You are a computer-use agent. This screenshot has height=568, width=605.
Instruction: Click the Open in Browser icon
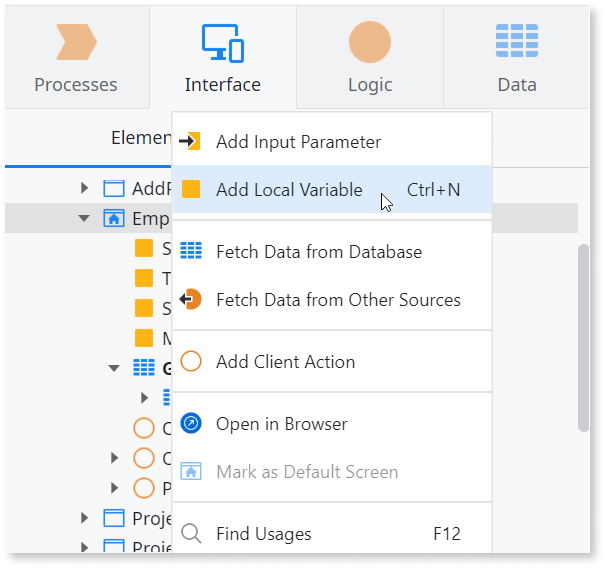click(x=191, y=424)
